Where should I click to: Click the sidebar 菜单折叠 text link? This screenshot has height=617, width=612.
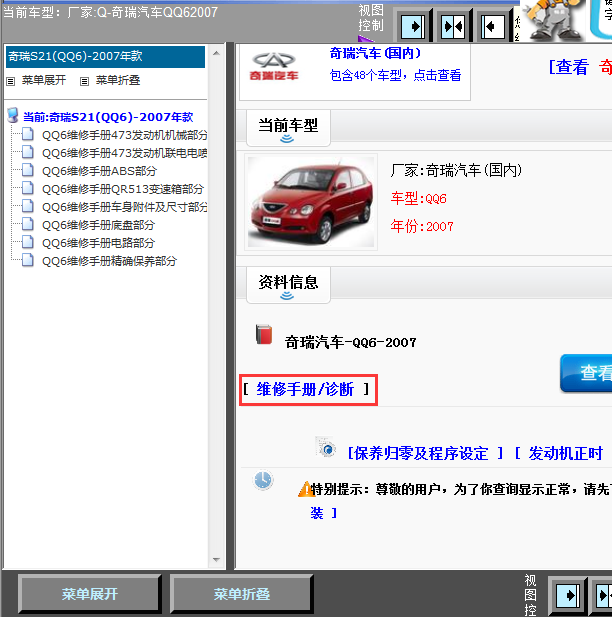click(x=118, y=80)
